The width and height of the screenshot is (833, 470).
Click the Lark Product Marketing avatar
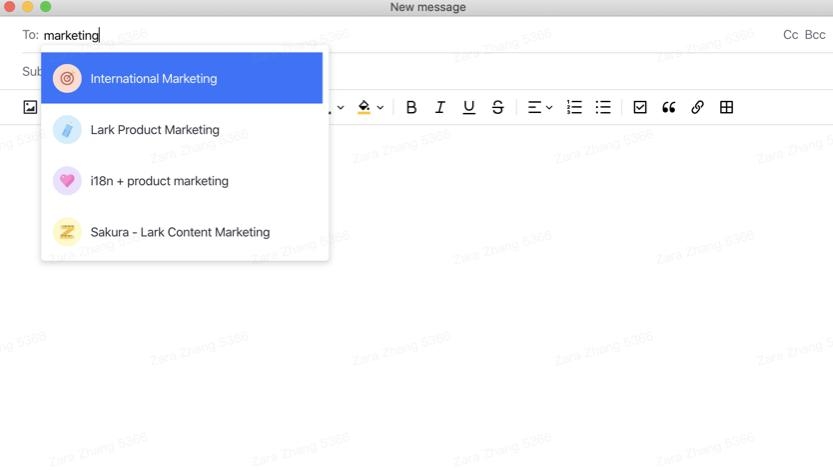(67, 130)
